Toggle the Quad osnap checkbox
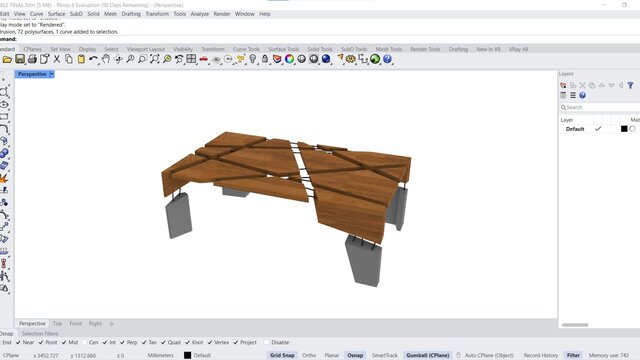This screenshot has width=640, height=360. 163,342
